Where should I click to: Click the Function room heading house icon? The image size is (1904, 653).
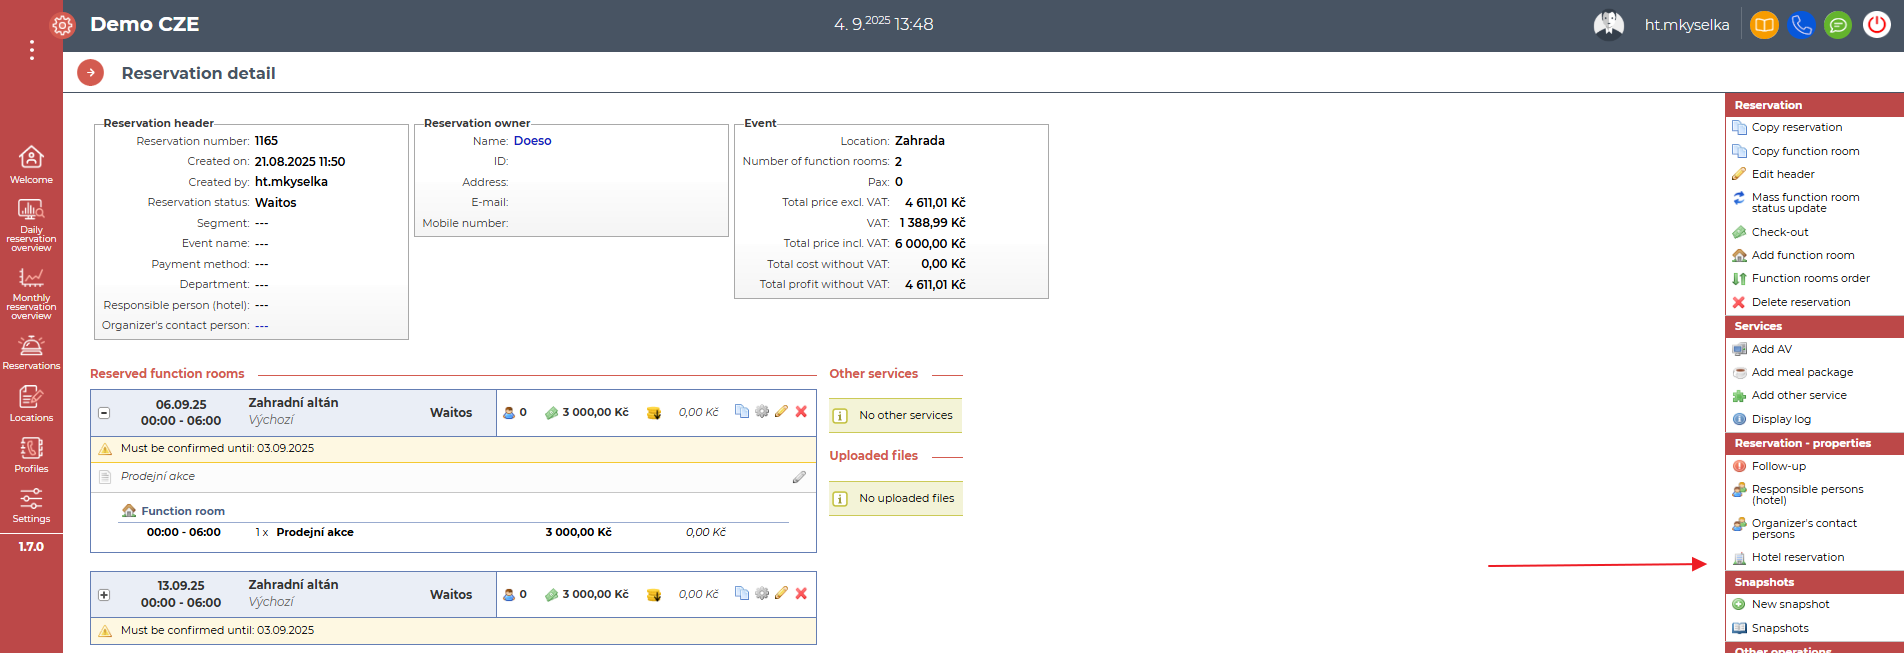pos(129,510)
